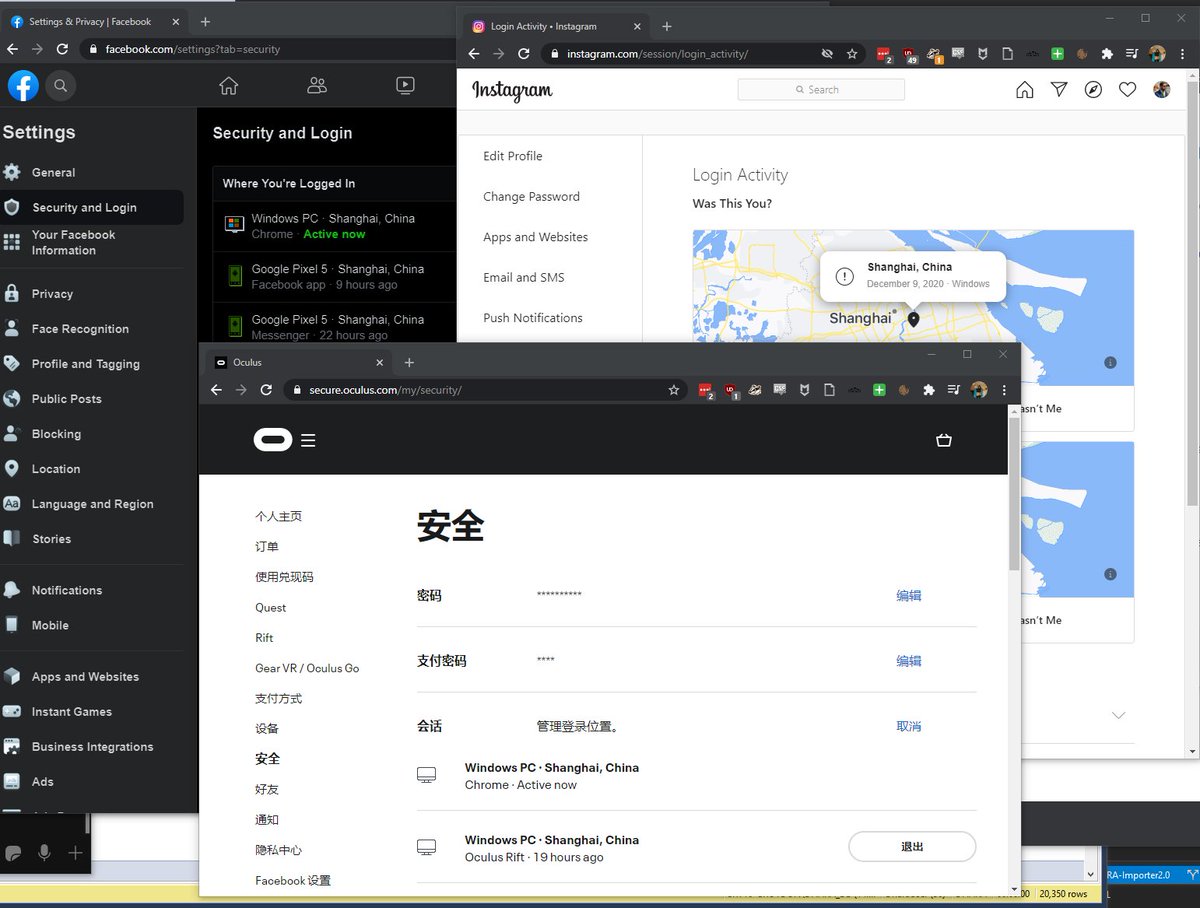This screenshot has width=1200, height=908.
Task: Click 编辑 link for 支付密码 row
Action: 909,661
